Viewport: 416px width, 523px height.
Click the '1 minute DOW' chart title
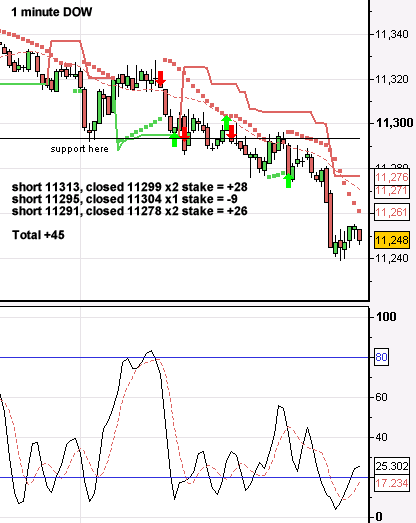[x=52, y=12]
